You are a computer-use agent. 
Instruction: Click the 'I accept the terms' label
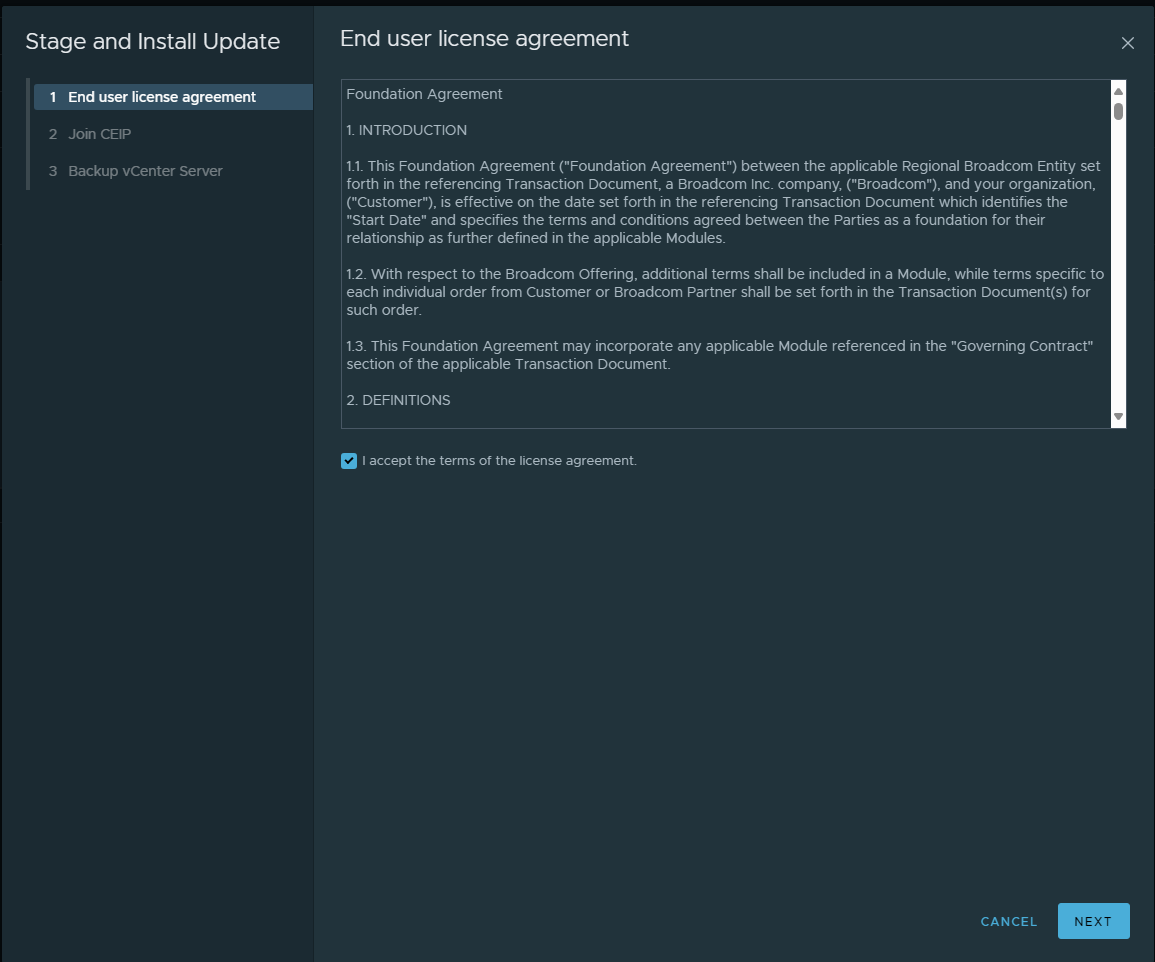[x=499, y=461]
